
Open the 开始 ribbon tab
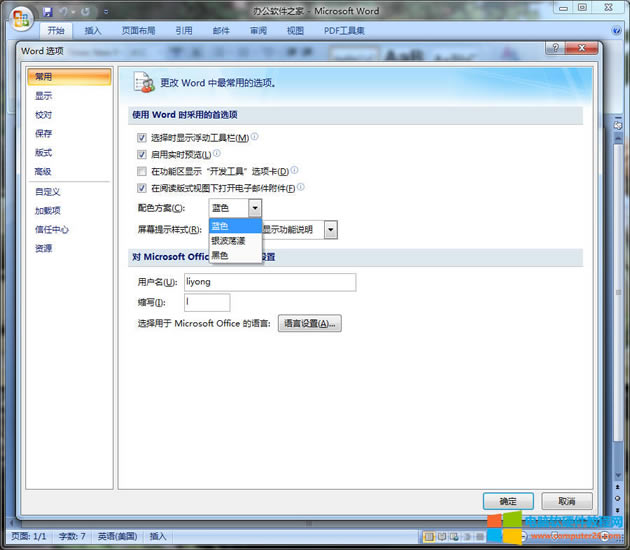pyautogui.click(x=56, y=31)
